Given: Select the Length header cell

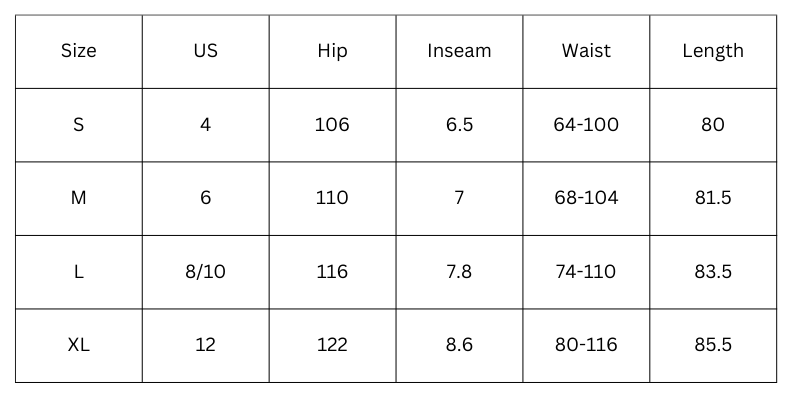Looking at the screenshot, I should pos(713,51).
